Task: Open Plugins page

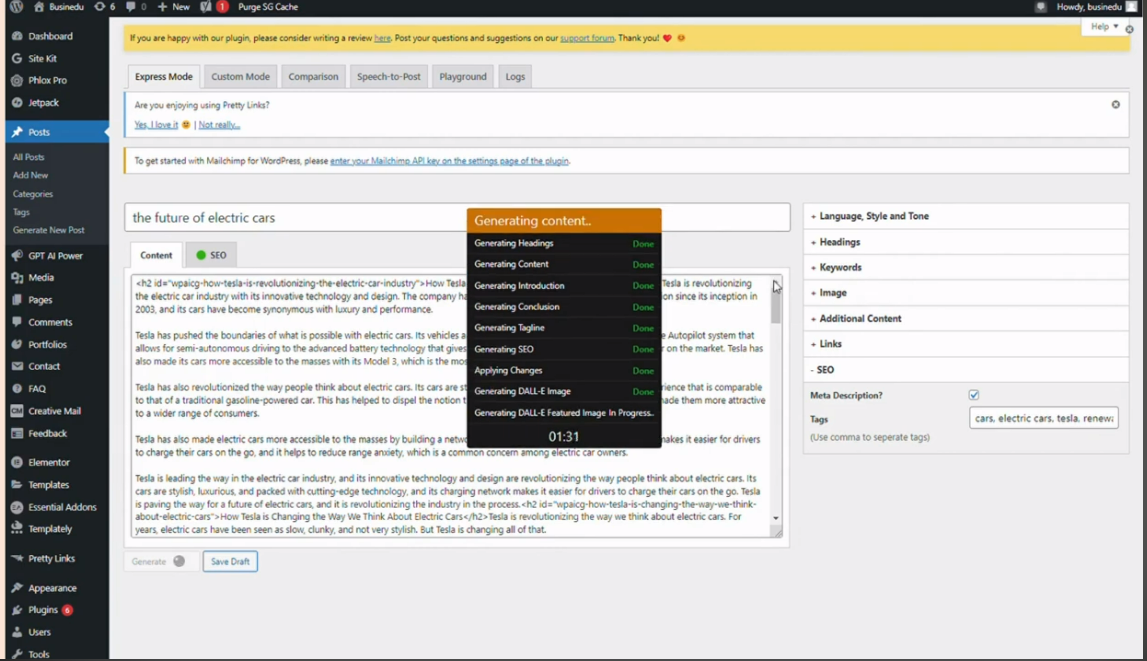Action: [42, 610]
